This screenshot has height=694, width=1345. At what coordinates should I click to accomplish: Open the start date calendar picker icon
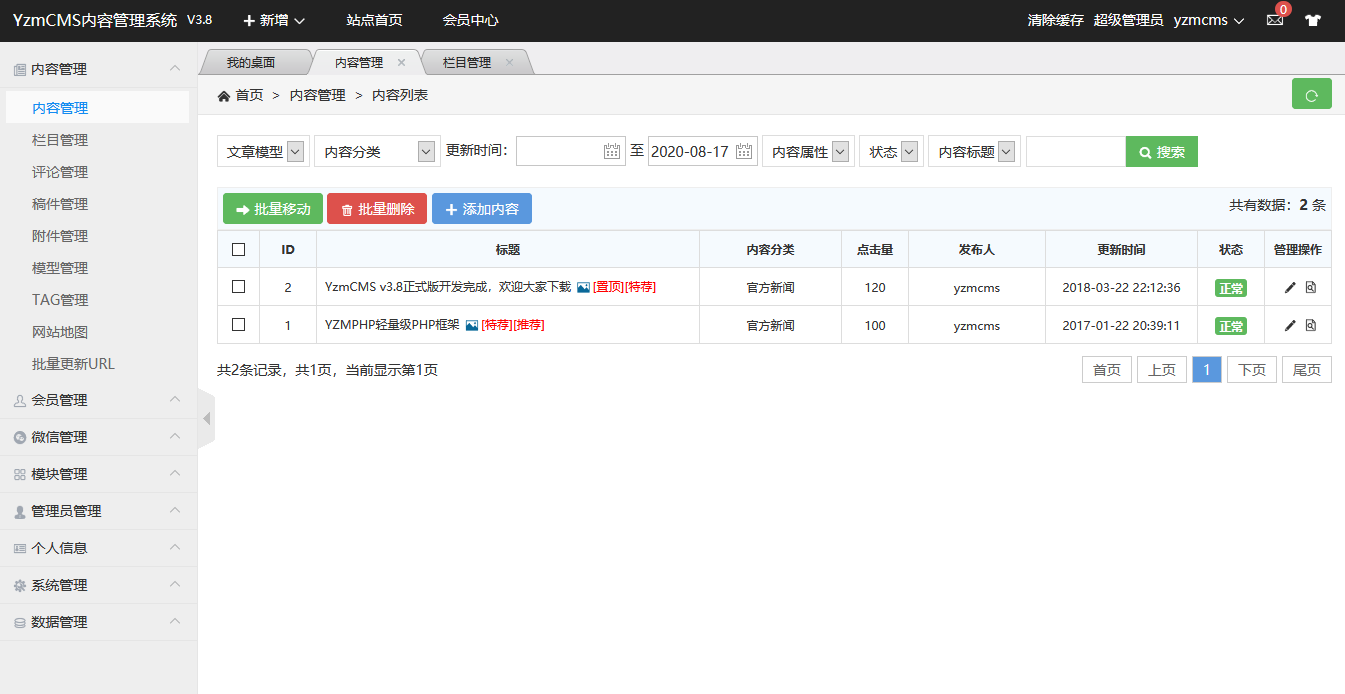pyautogui.click(x=613, y=151)
